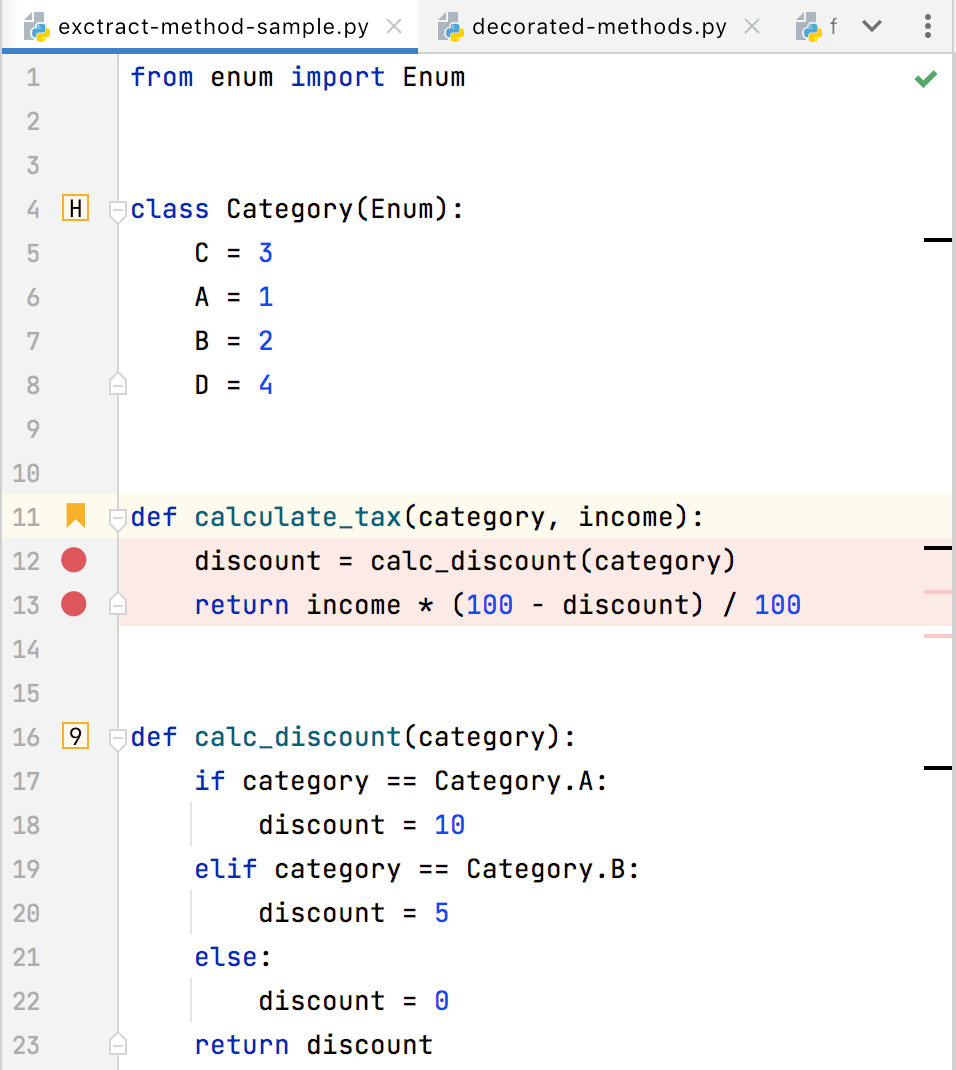Image resolution: width=956 pixels, height=1070 pixels.
Task: Click the fold end marker on line 23
Action: (x=117, y=1044)
